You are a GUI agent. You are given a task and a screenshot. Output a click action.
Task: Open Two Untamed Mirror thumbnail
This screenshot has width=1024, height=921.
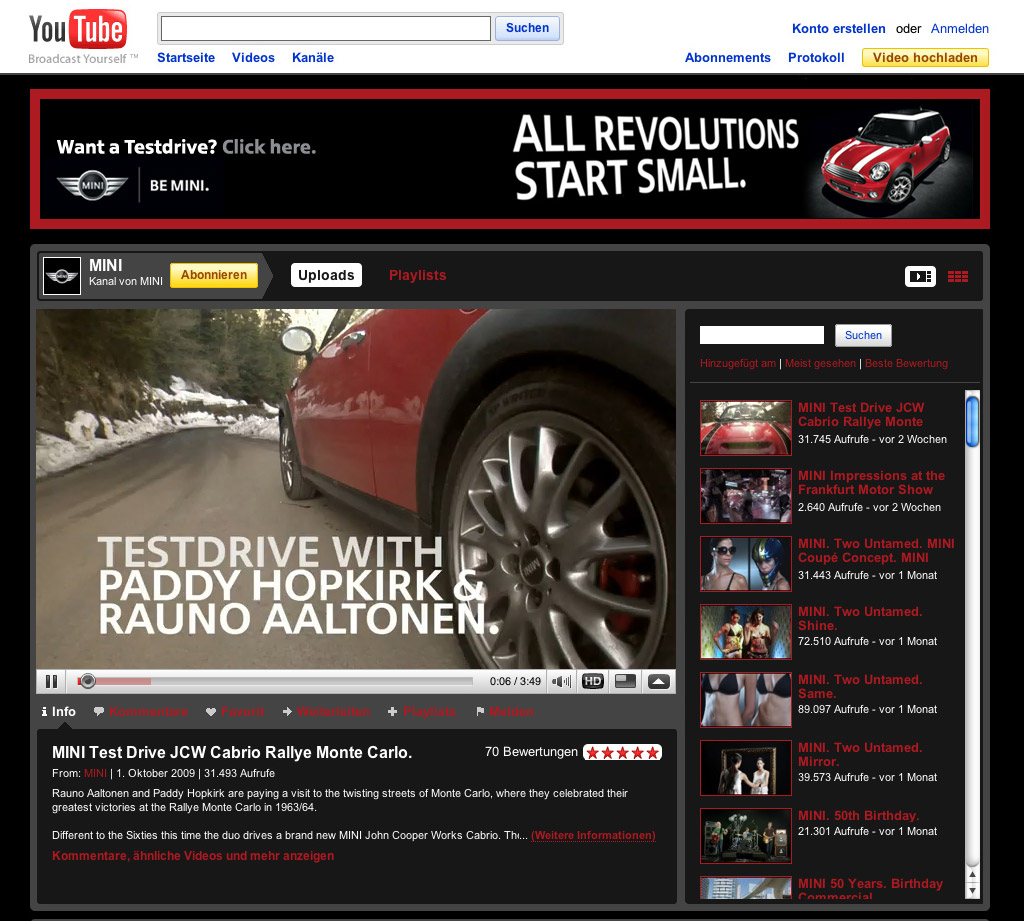pyautogui.click(x=746, y=768)
